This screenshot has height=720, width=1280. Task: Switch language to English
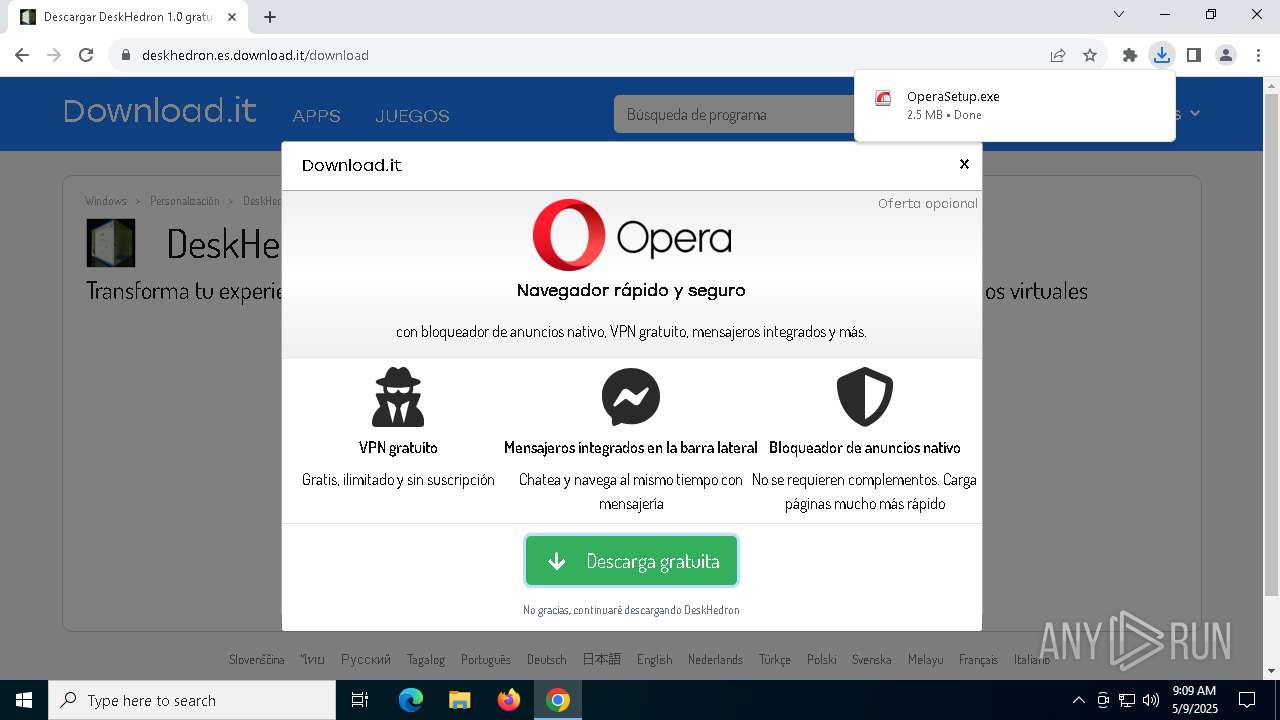(x=654, y=659)
